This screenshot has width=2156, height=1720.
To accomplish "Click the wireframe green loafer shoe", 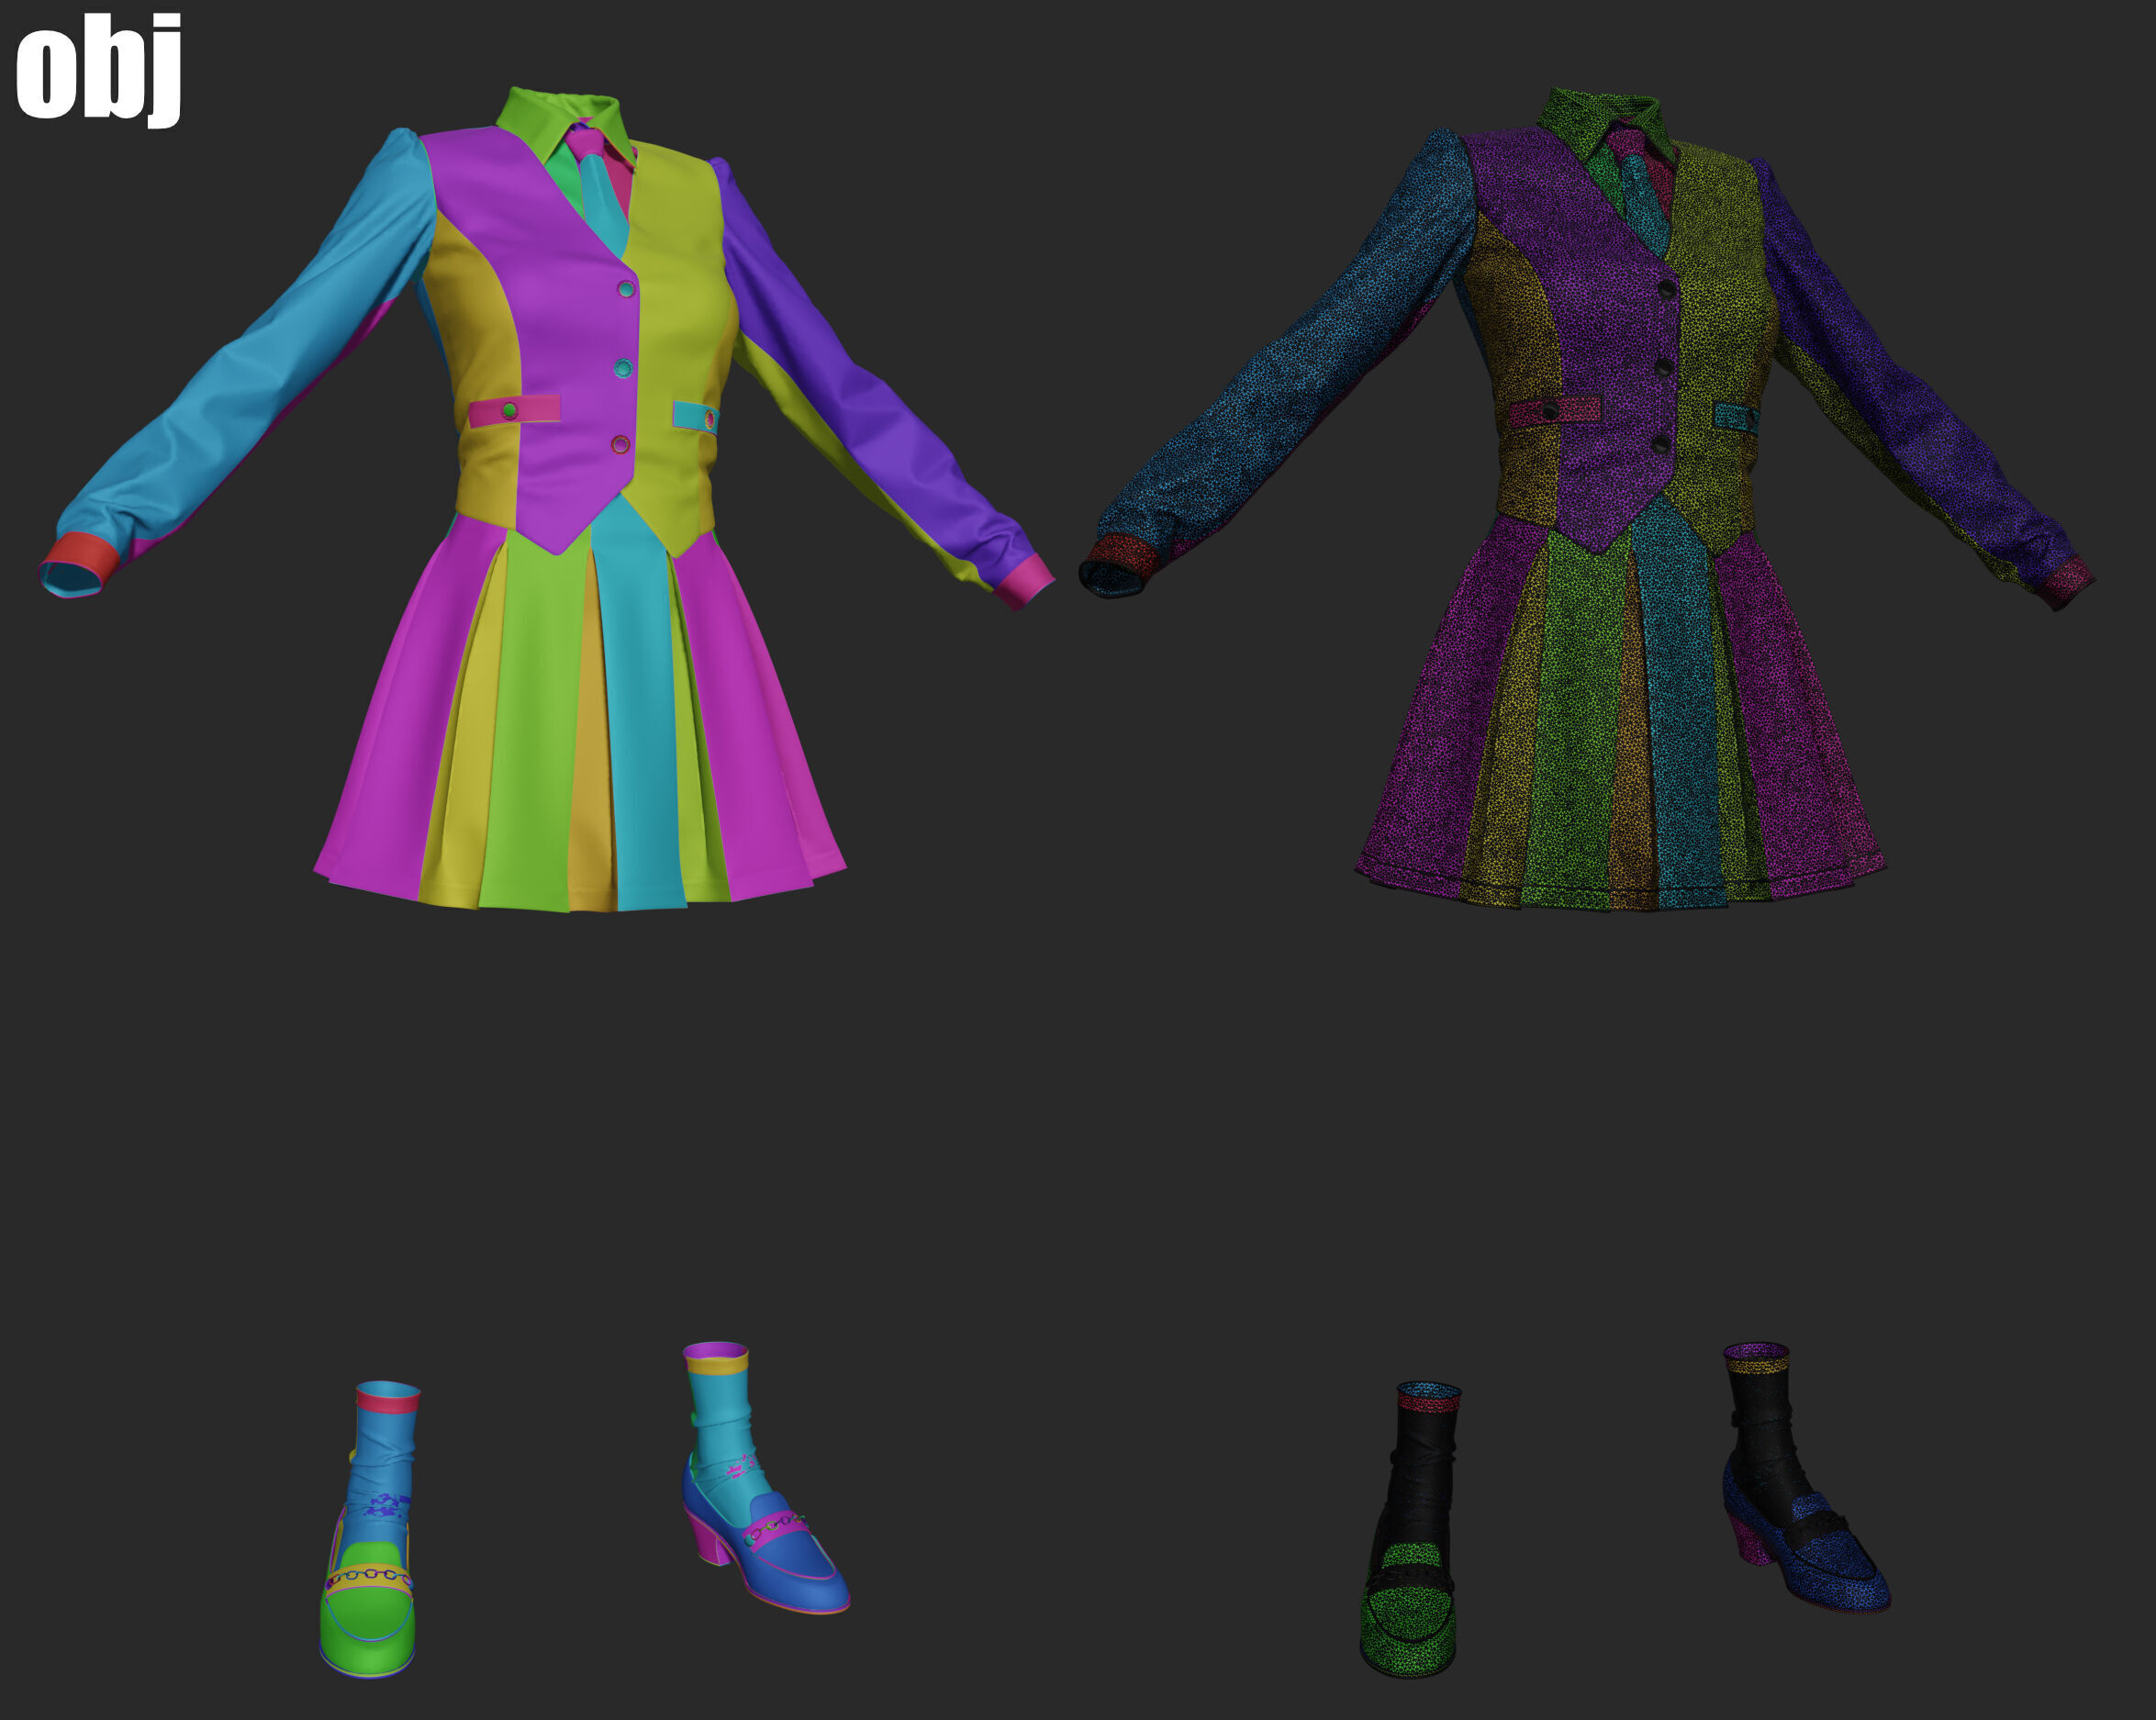I will click(x=1408, y=1609).
